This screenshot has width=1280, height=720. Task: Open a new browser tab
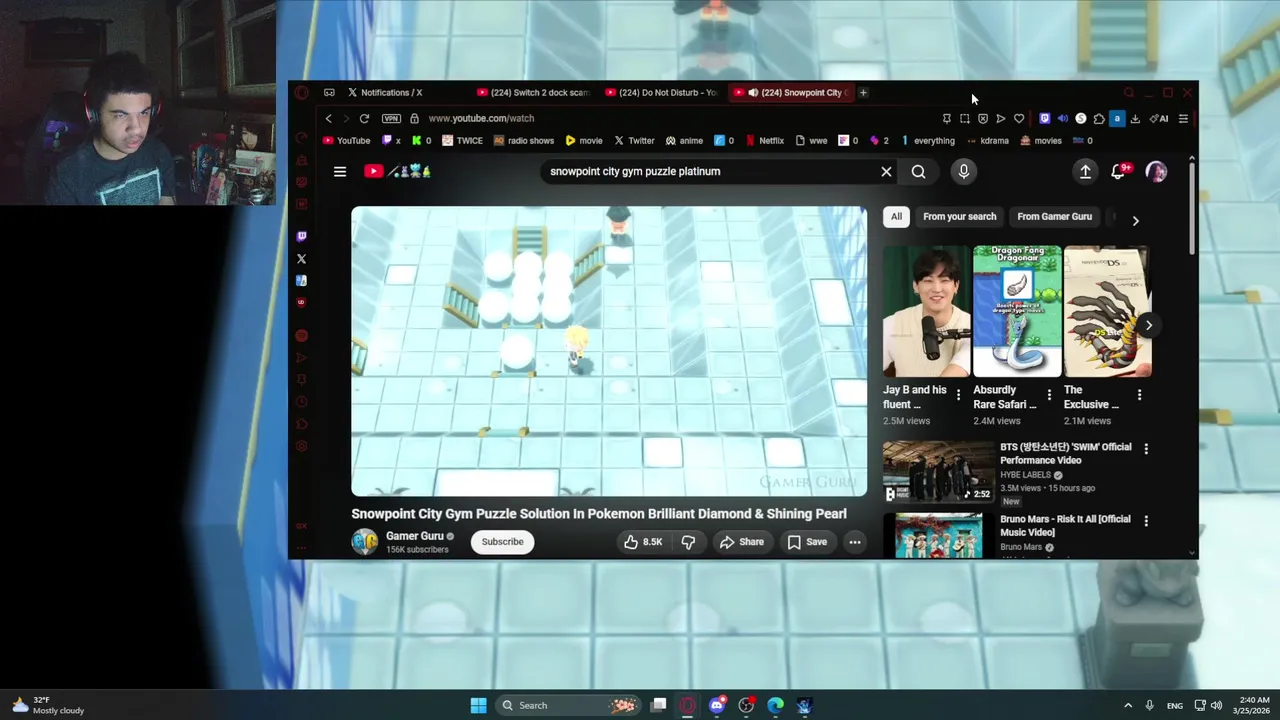pyautogui.click(x=863, y=93)
